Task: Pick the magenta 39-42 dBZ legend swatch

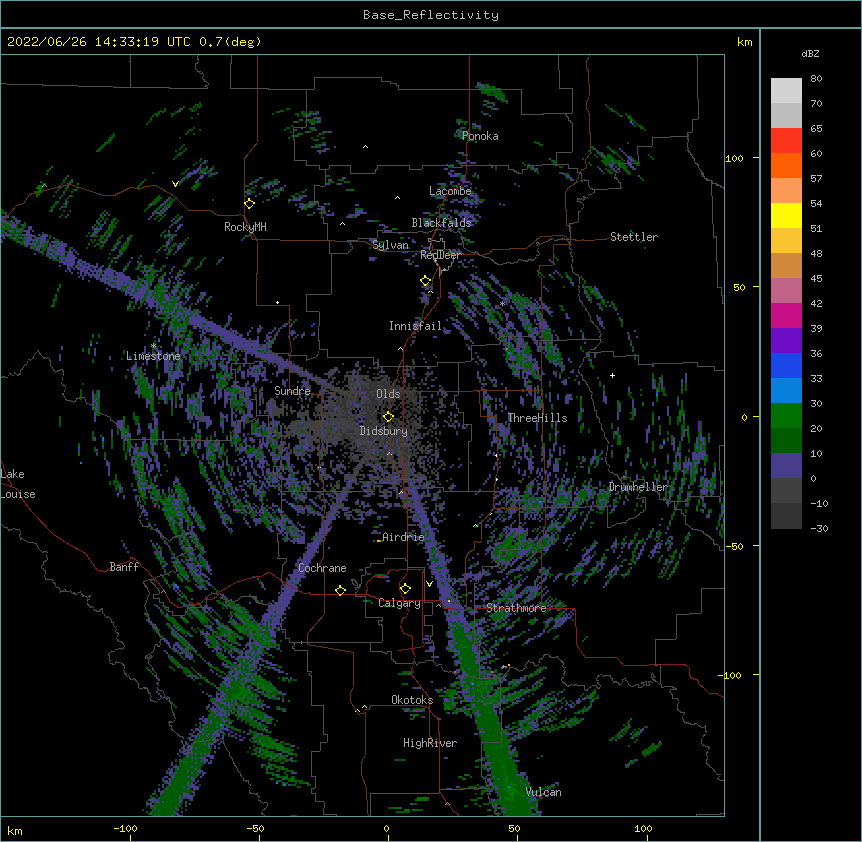Action: pyautogui.click(x=786, y=315)
